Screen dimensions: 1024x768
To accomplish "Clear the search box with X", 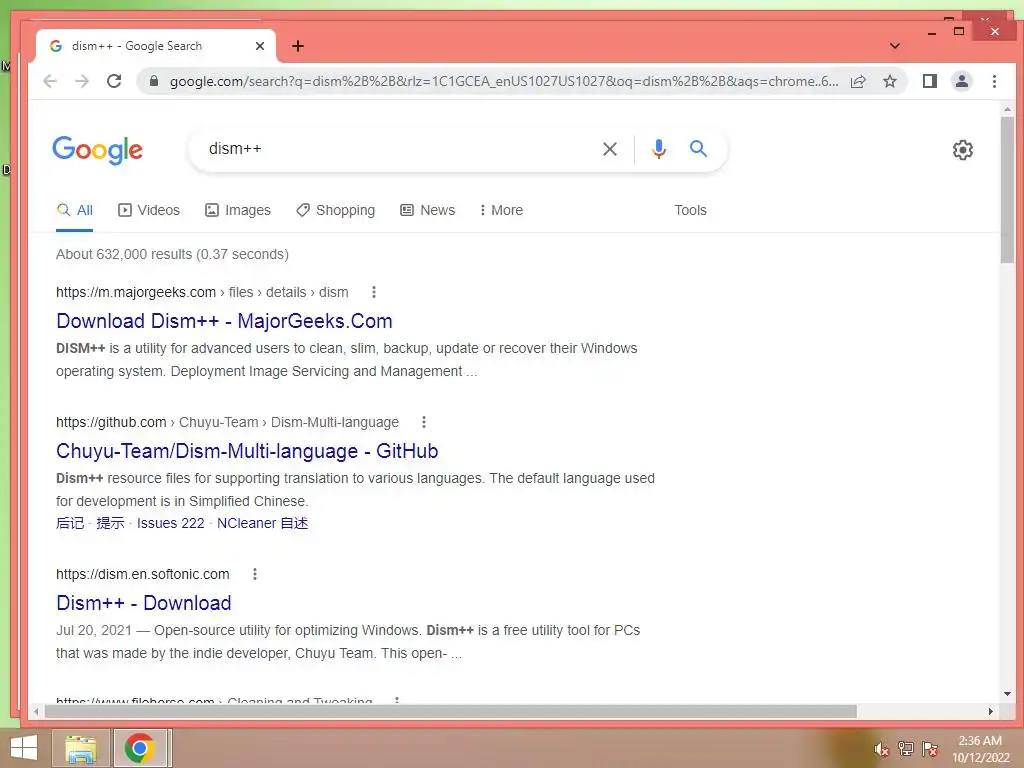I will (609, 149).
